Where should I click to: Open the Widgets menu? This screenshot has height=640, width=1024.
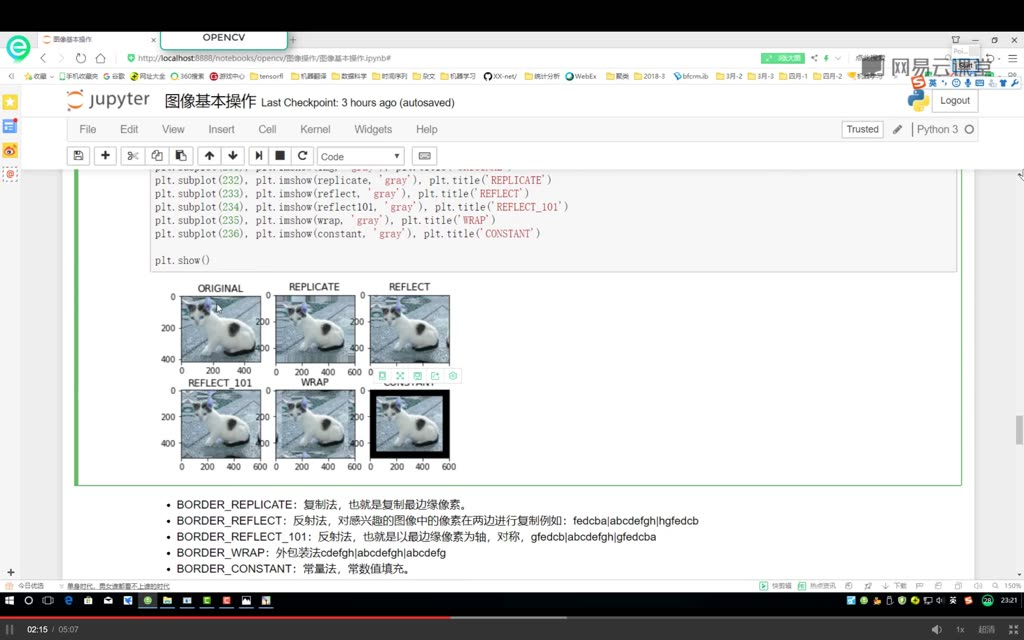coord(373,129)
